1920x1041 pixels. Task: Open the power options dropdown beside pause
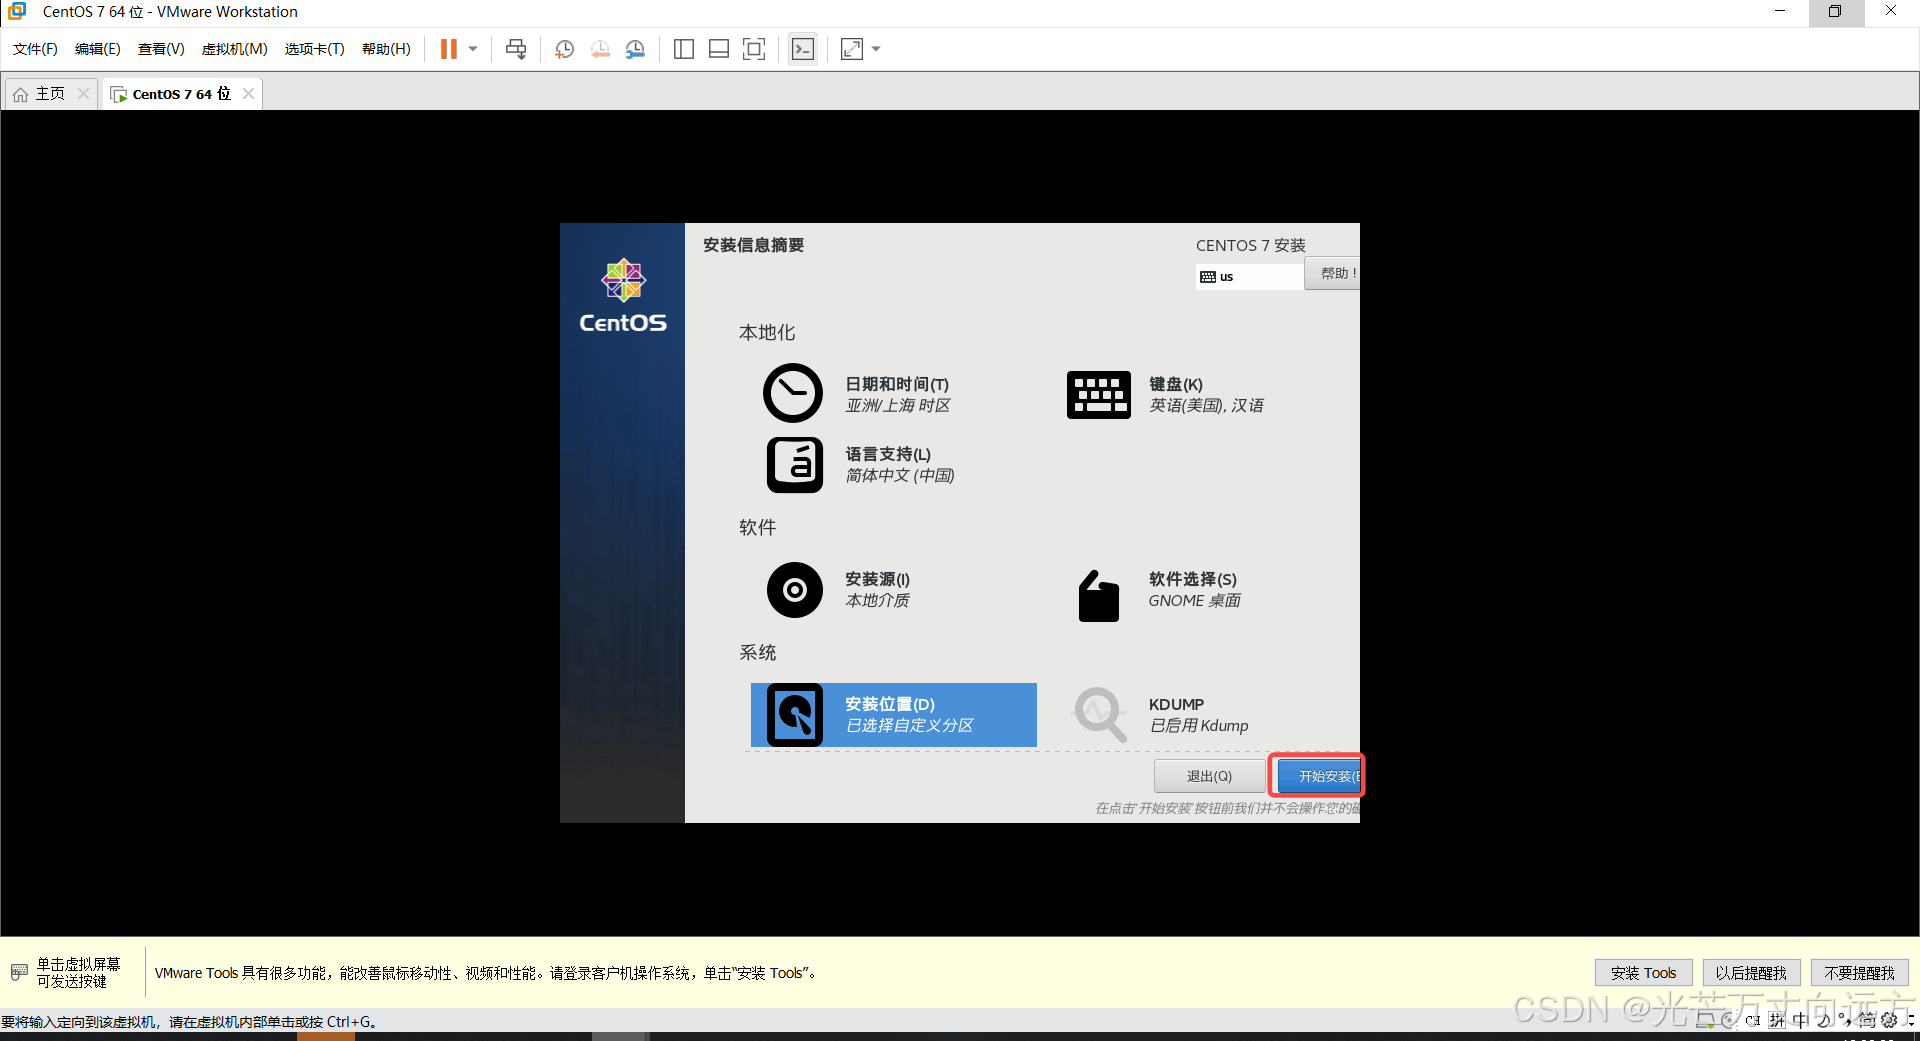click(473, 49)
